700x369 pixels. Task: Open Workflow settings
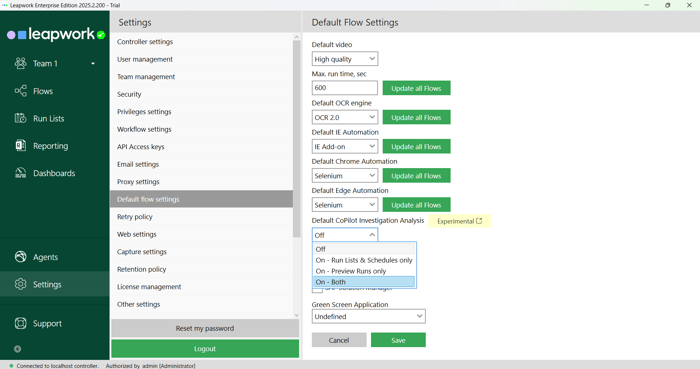(x=201, y=129)
